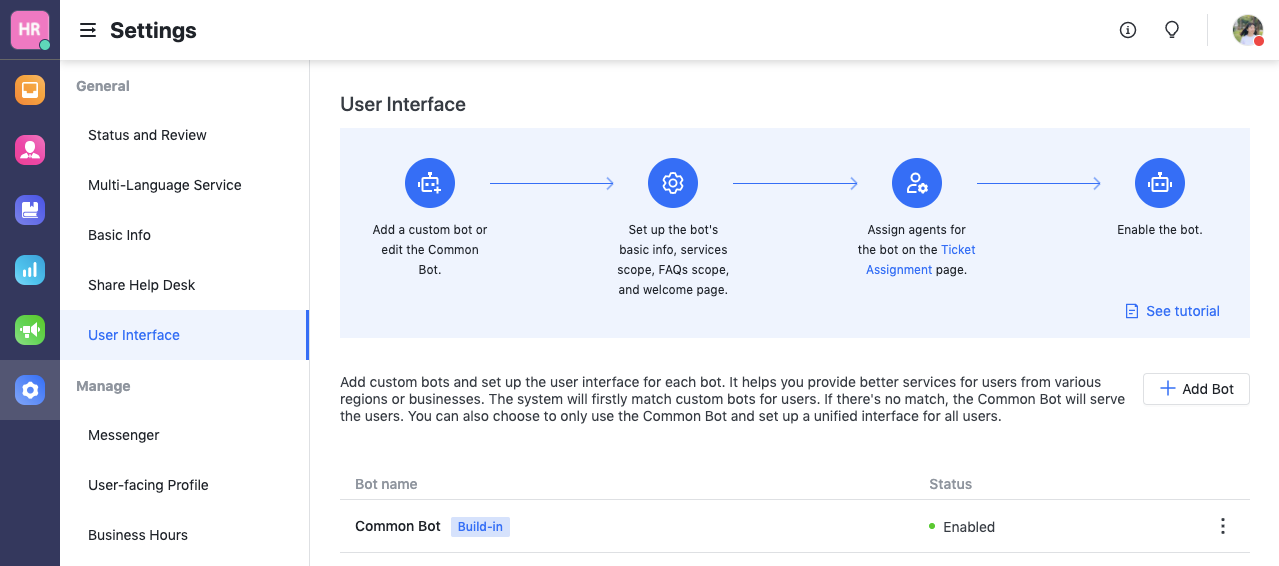The height and width of the screenshot is (566, 1279).
Task: Click the HR help desk logo
Action: click(30, 30)
